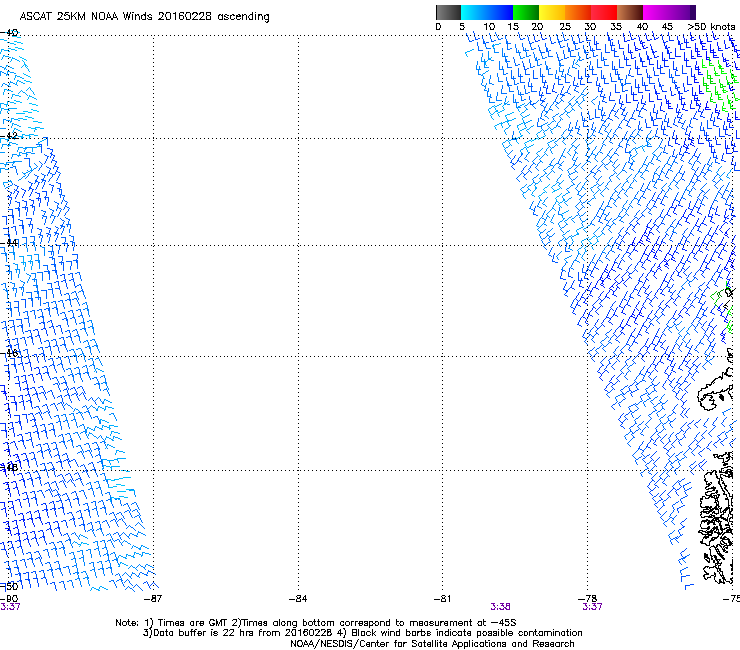
Task: Select the green 15-20 knots color segment
Action: click(x=526, y=12)
